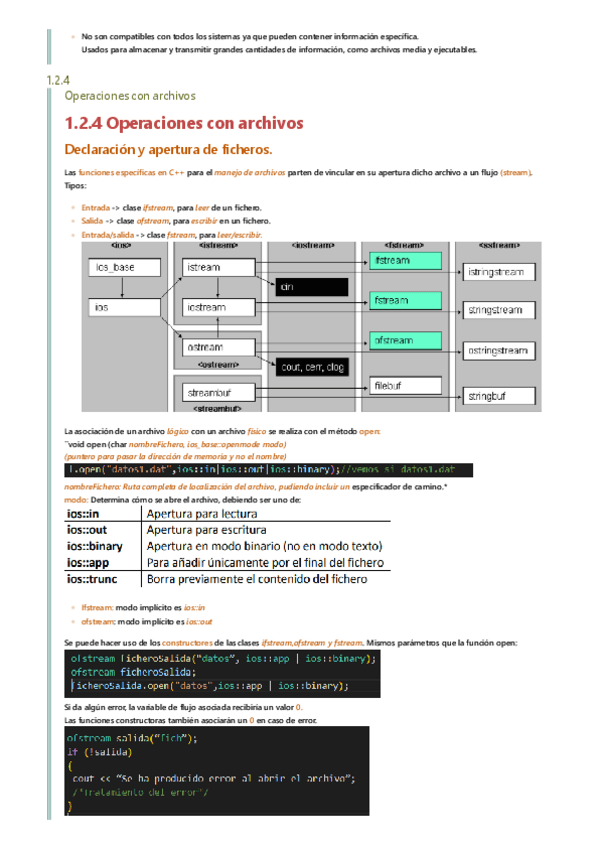Click the comment '/*Tratamiento del error*/'

140,792
